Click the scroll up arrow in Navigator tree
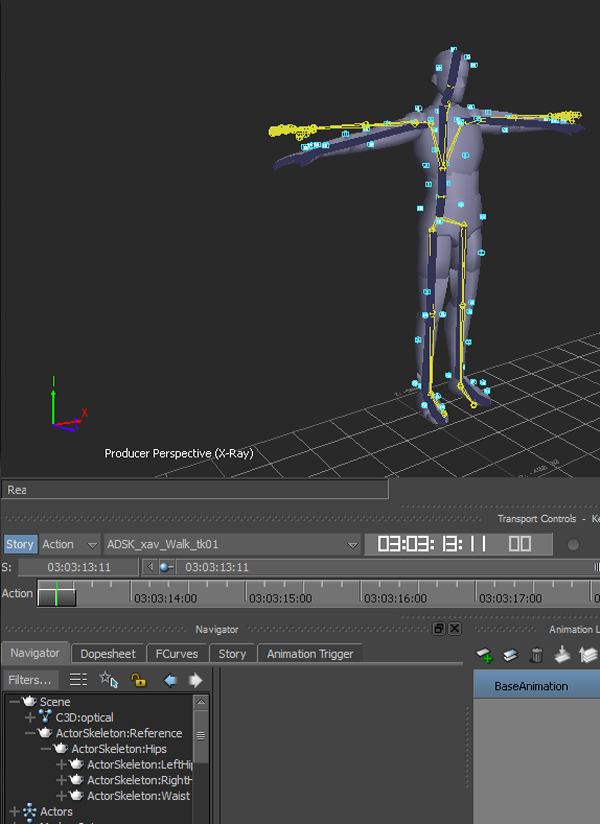The width and height of the screenshot is (600, 824). tap(201, 703)
